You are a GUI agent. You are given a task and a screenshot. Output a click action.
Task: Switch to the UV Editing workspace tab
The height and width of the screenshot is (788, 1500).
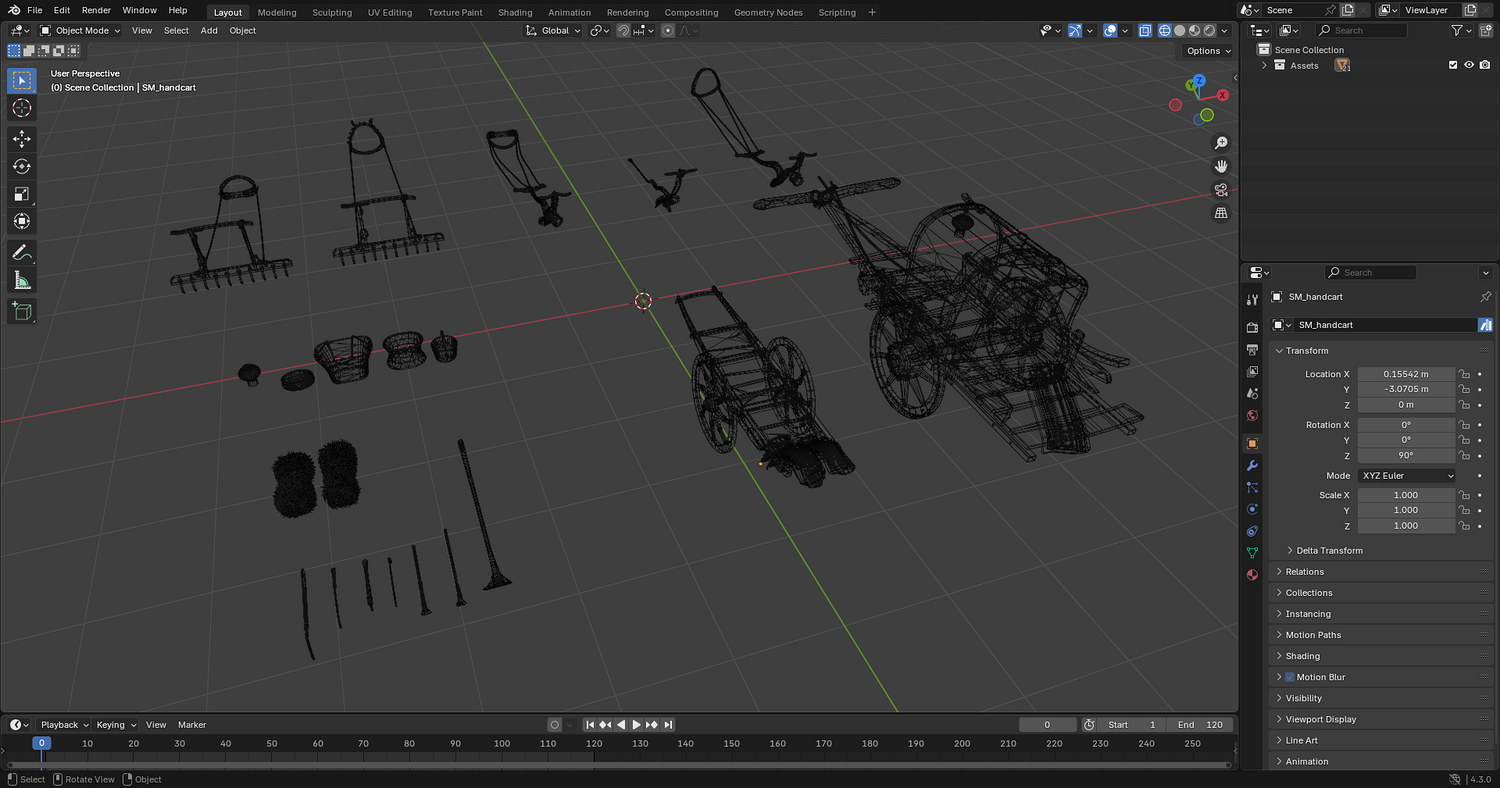(389, 12)
